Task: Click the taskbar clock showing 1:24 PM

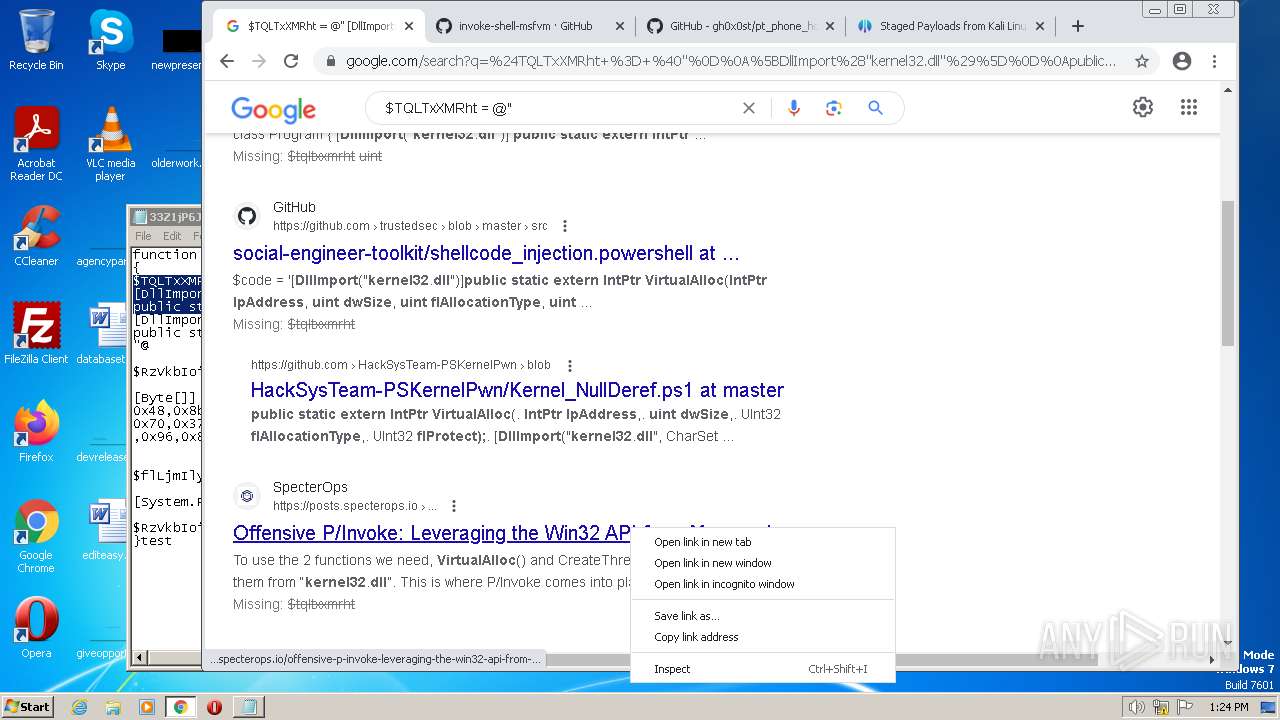Action: [x=1228, y=707]
